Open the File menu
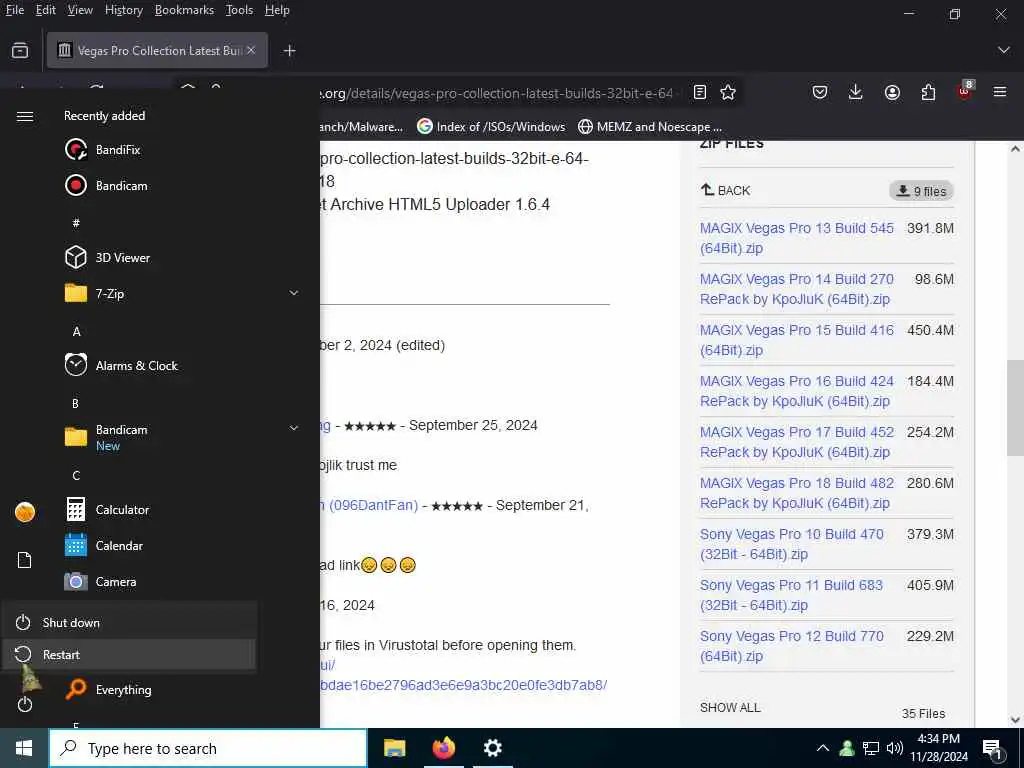The width and height of the screenshot is (1024, 768). pyautogui.click(x=15, y=10)
